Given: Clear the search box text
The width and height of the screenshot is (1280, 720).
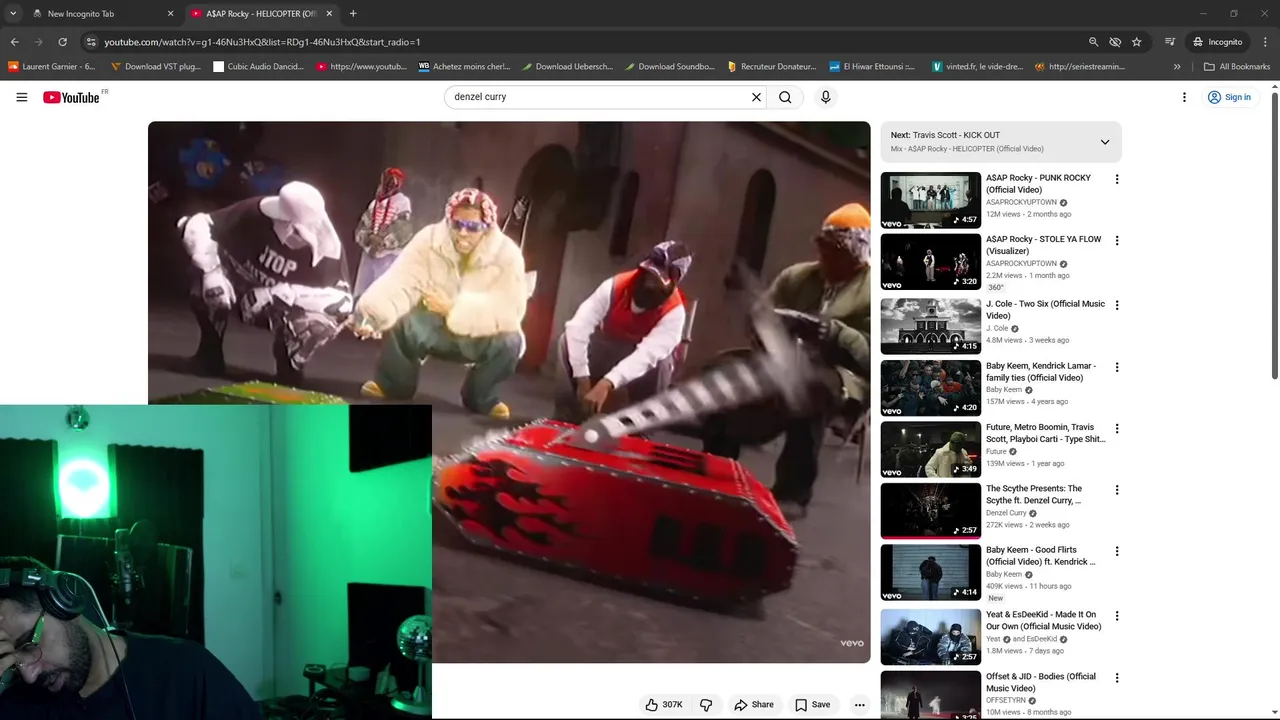Looking at the screenshot, I should click(x=756, y=97).
